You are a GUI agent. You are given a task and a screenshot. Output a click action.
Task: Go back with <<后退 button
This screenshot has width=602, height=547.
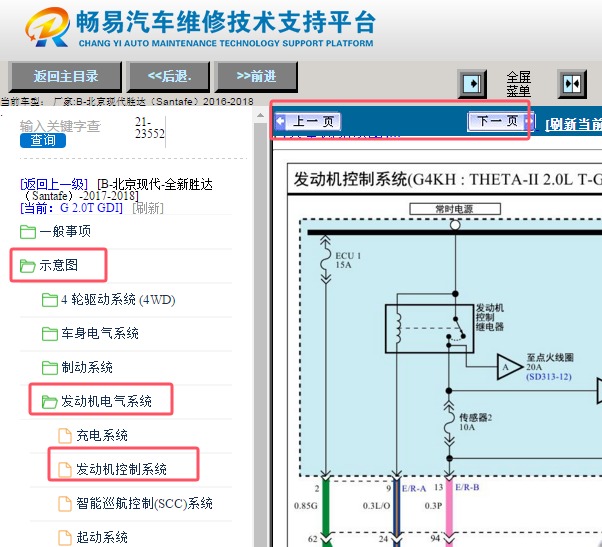pos(169,76)
